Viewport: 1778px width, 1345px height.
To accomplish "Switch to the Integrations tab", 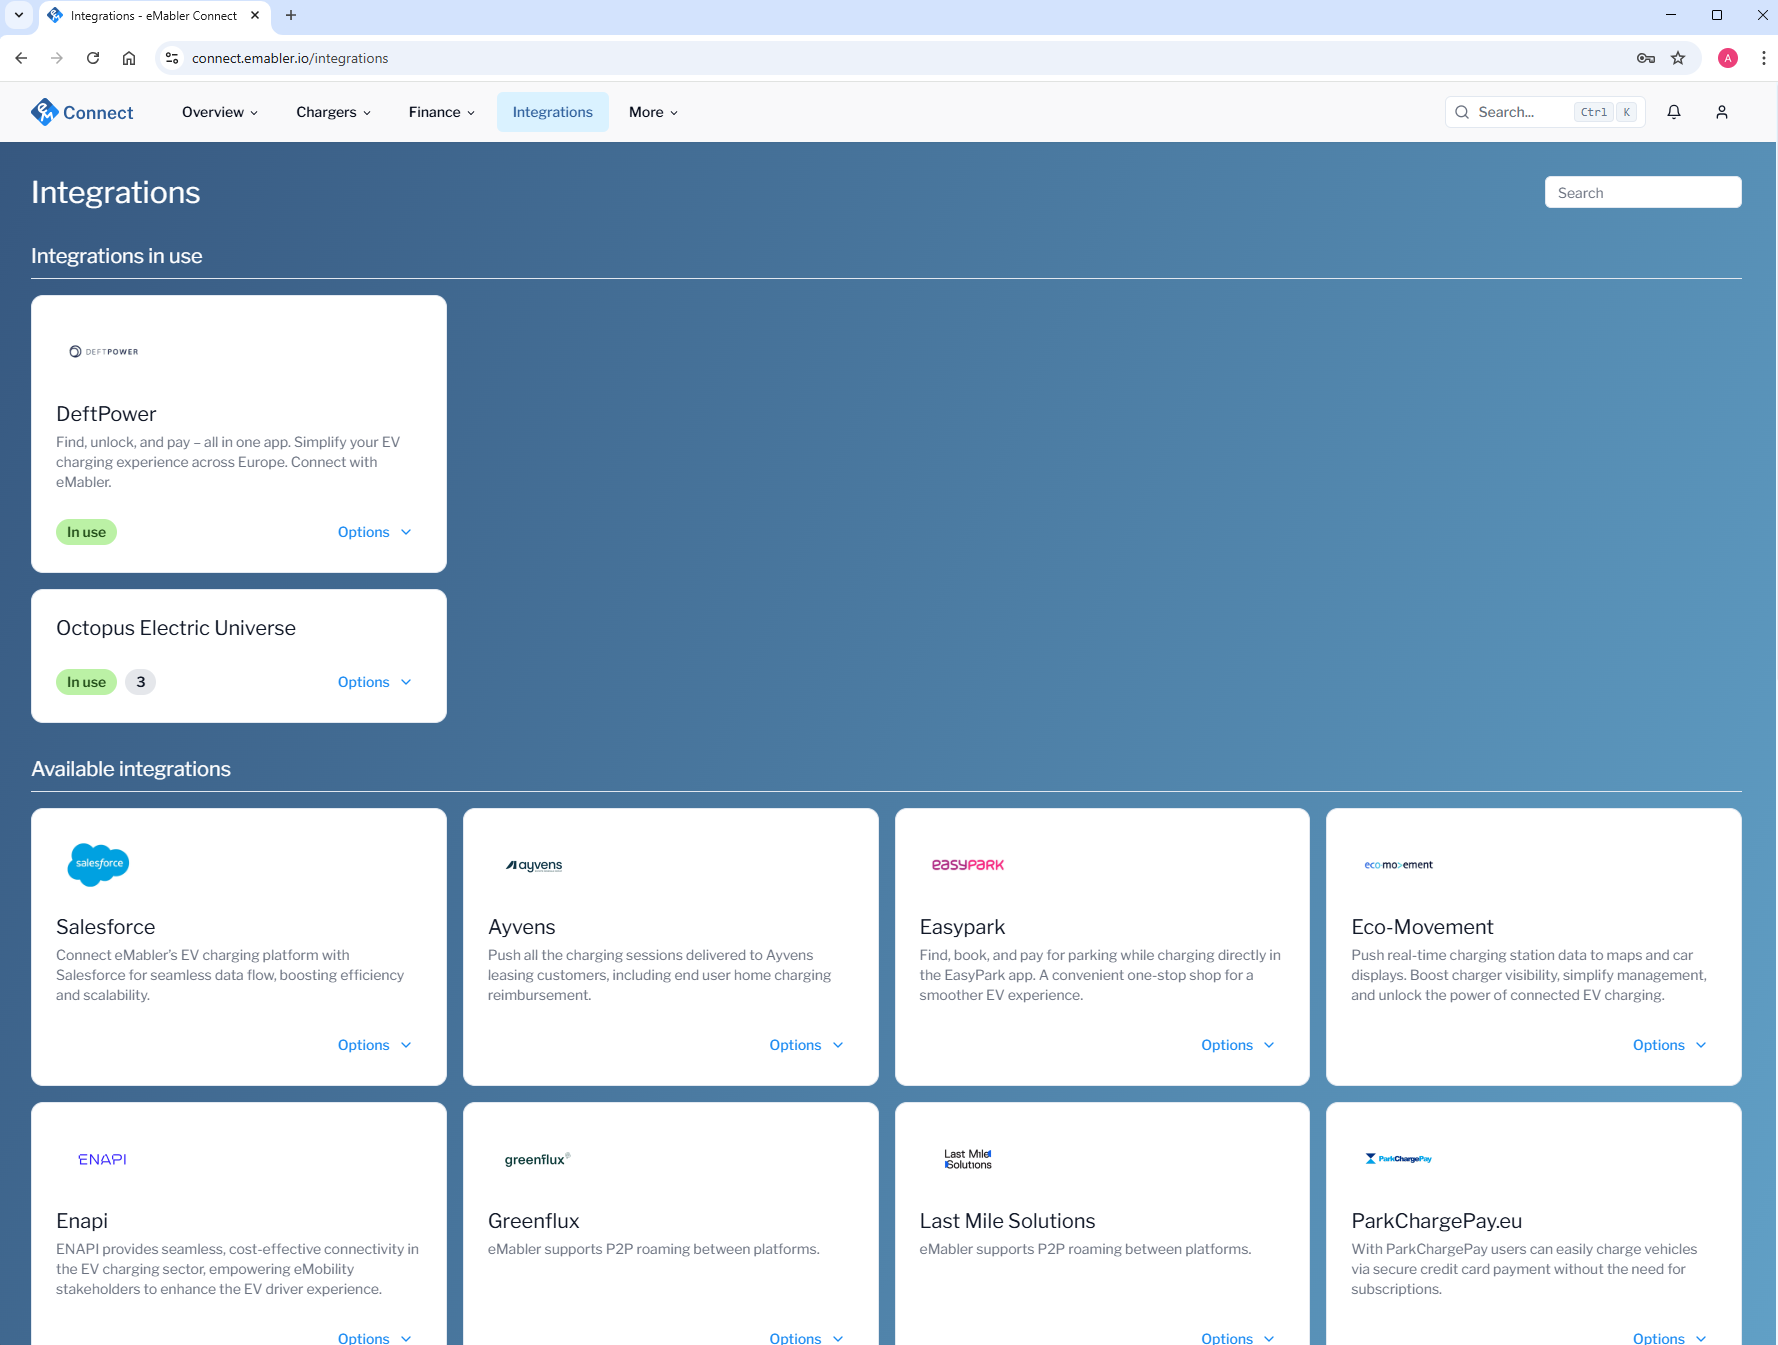I will pyautogui.click(x=552, y=112).
